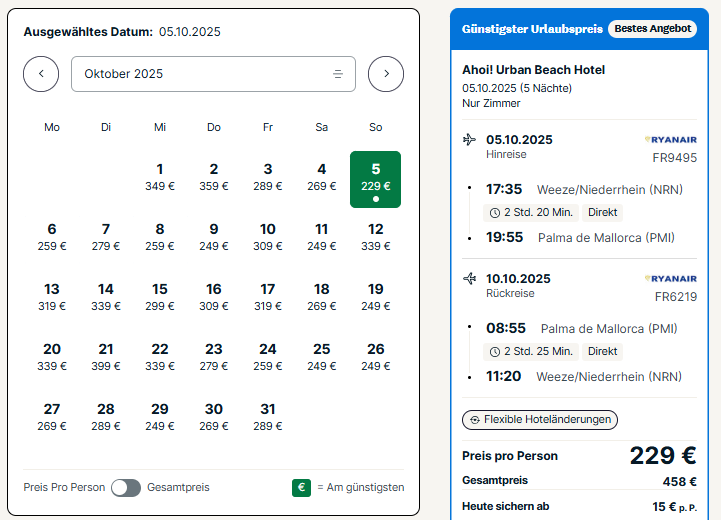
Task: Click the Ryanair logo for flight FR9495
Action: (x=671, y=140)
